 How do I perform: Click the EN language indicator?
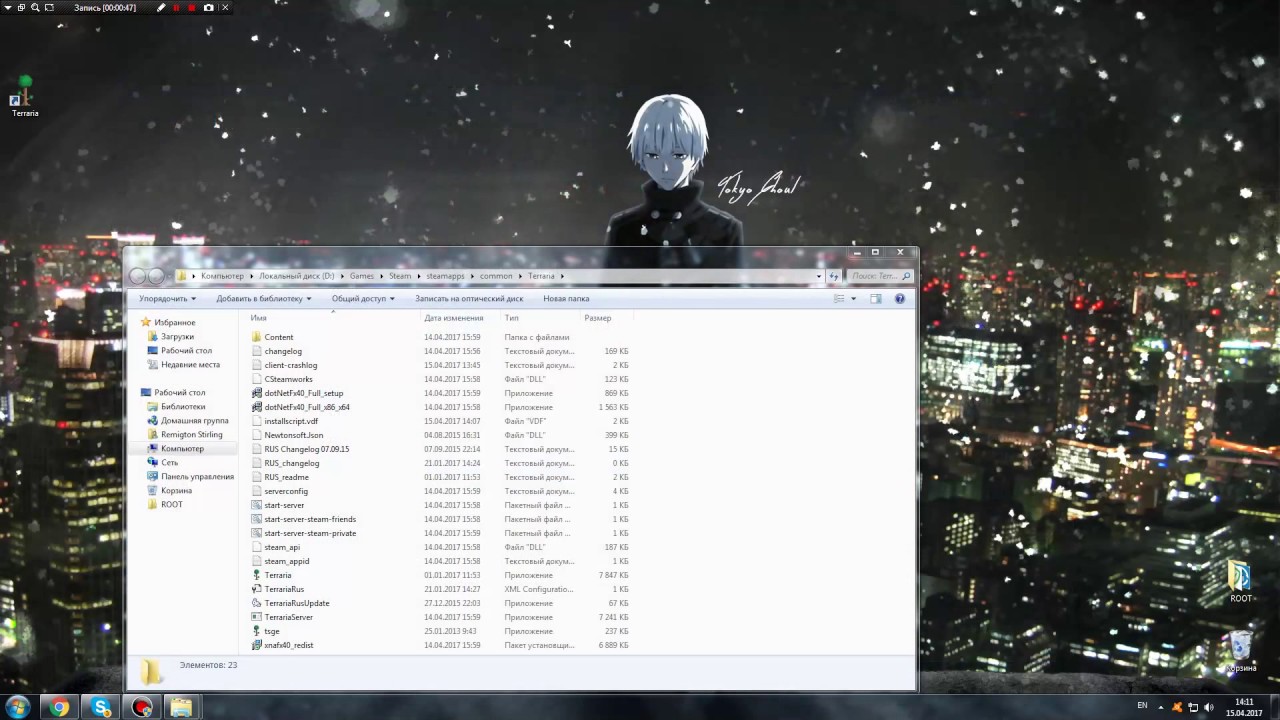pyautogui.click(x=1142, y=706)
